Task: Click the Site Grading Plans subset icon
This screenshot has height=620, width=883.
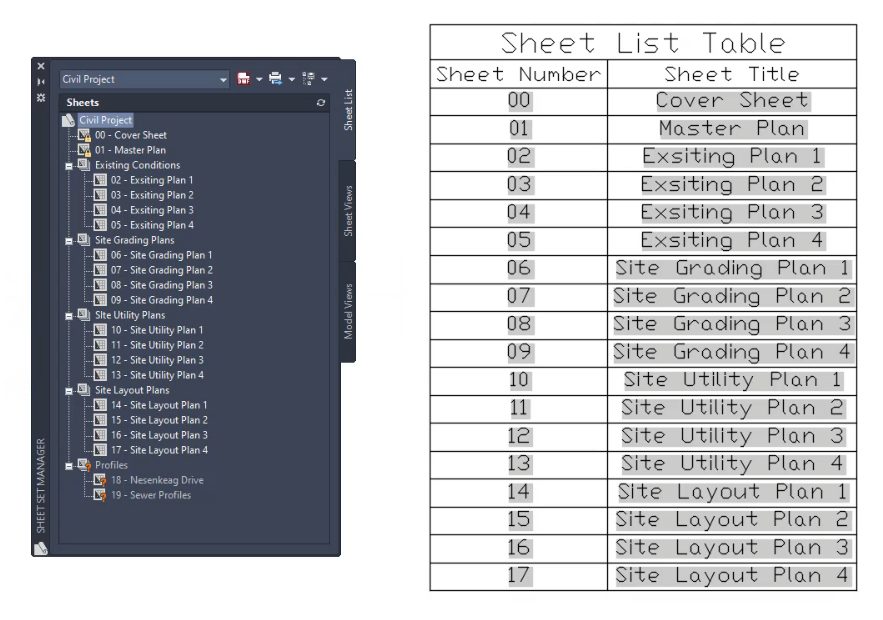Action: click(84, 239)
